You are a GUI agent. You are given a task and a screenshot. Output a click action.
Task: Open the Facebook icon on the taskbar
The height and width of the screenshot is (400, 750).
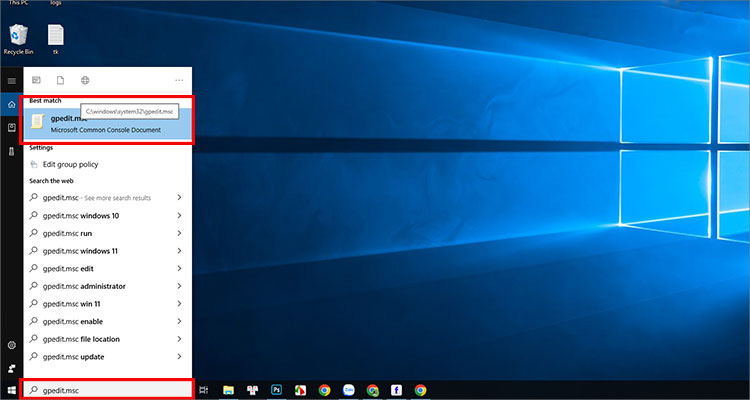point(396,390)
